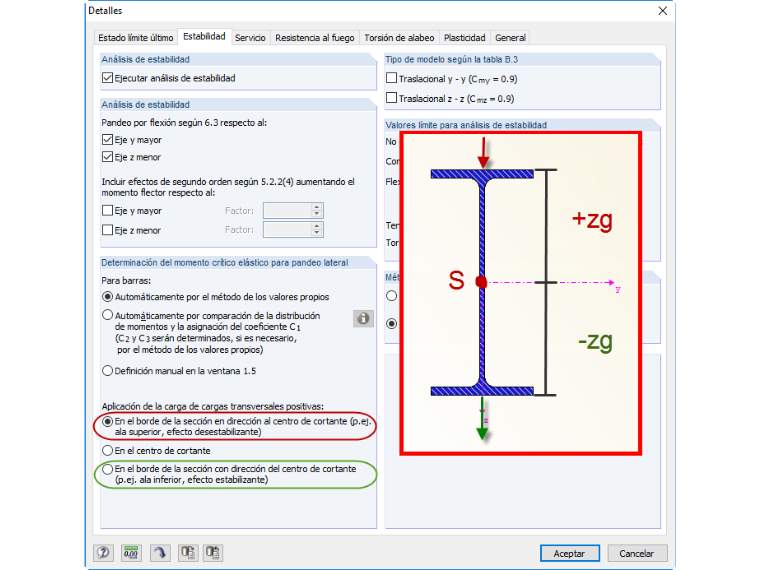Click the Aceptar button
Image resolution: width=760 pixels, height=570 pixels.
[x=570, y=553]
